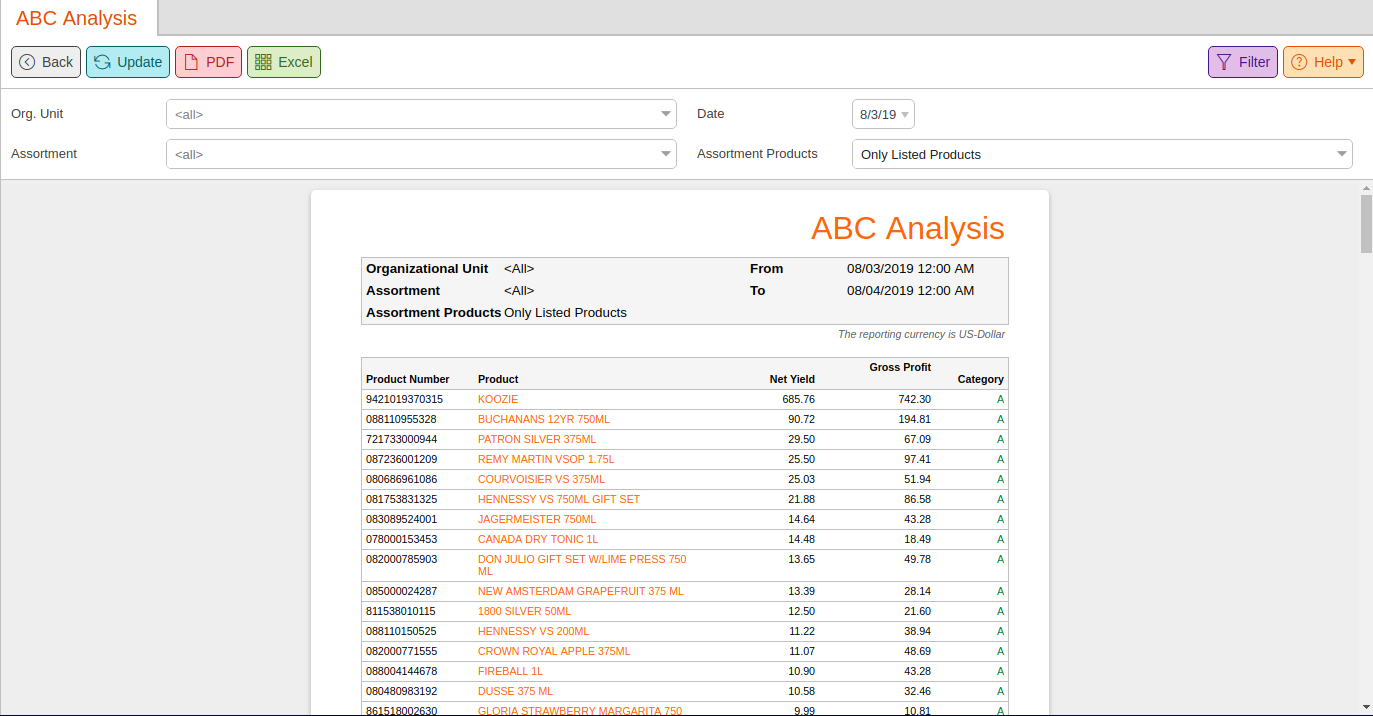This screenshot has width=1373, height=716.
Task: Click the From date 08/03/2019
Action: point(910,269)
